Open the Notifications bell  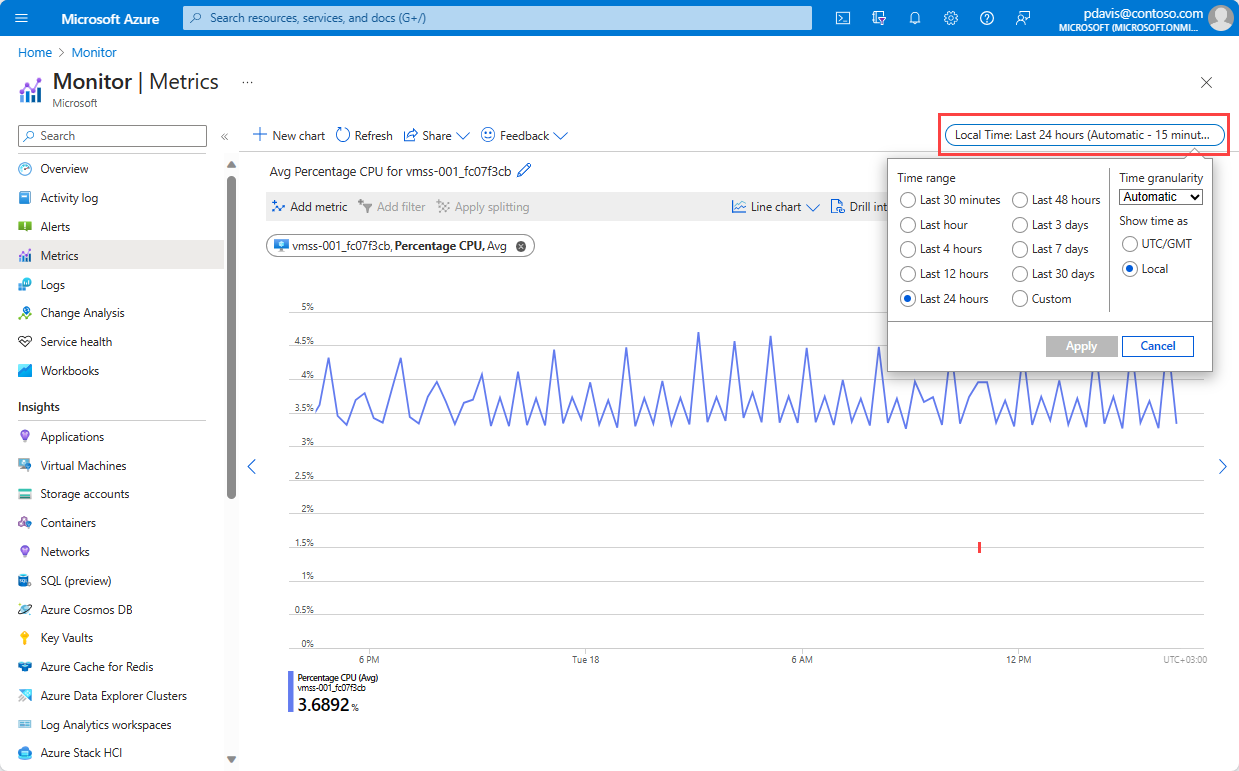(x=914, y=17)
